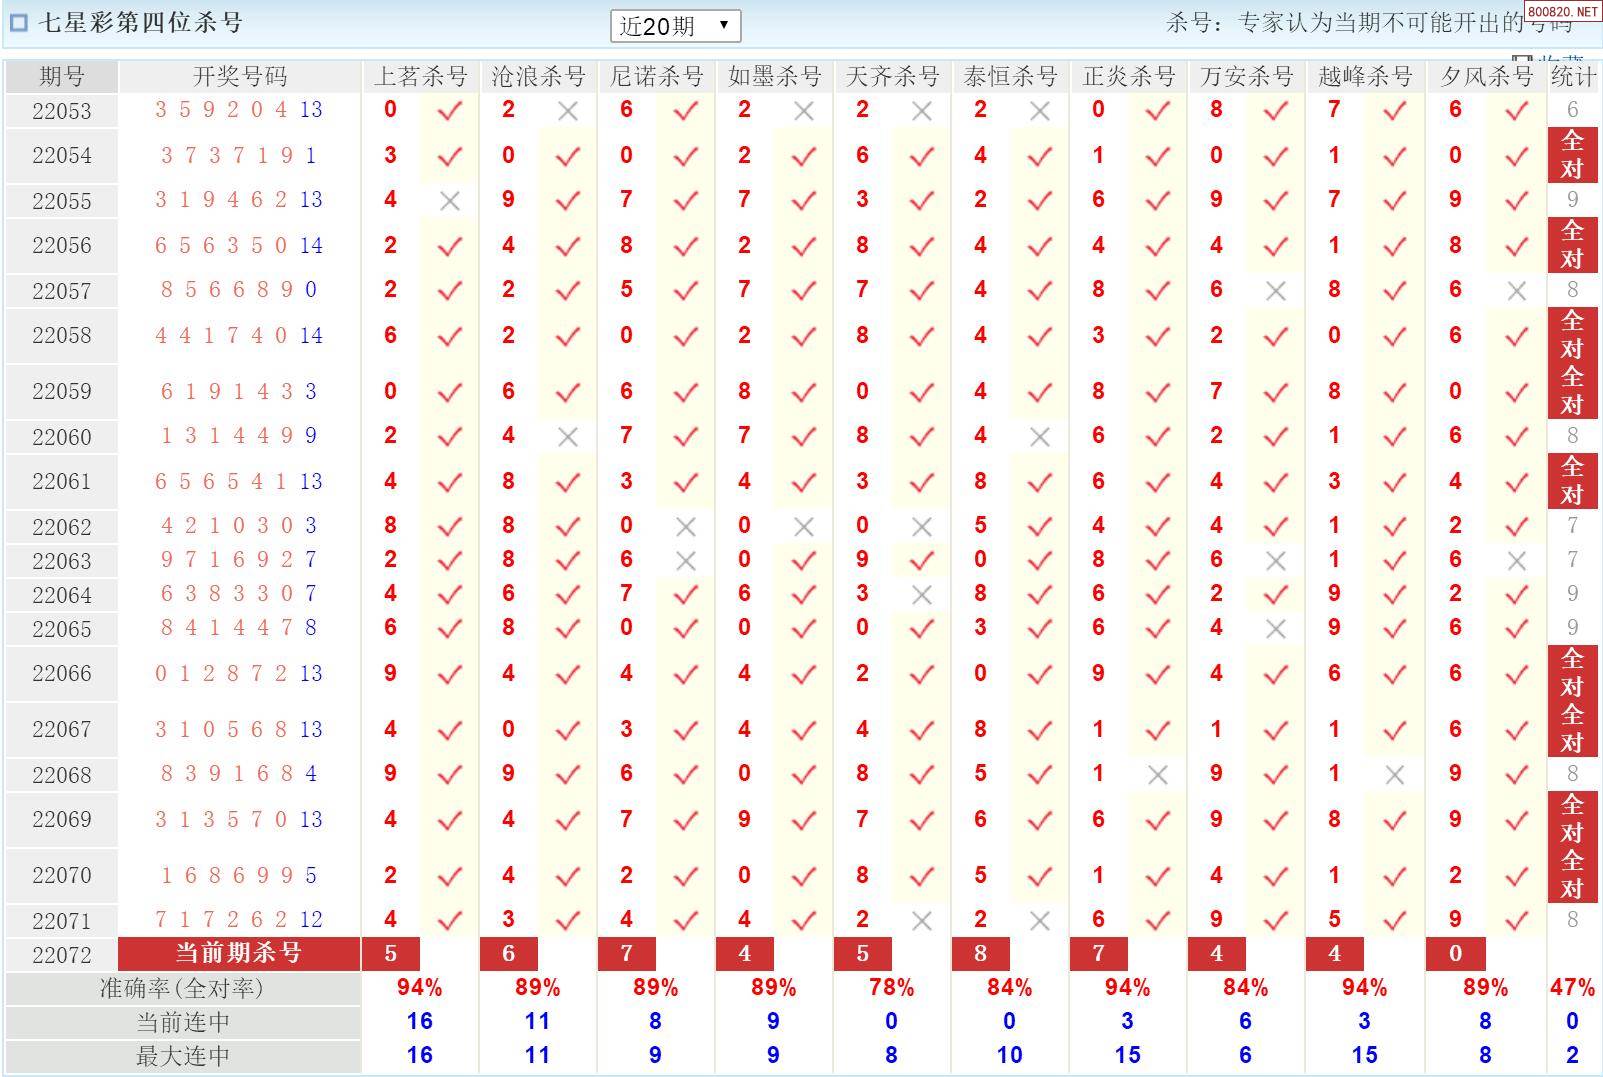Click the check mark for 尼诺杀号 in row 22066

pyautogui.click(x=686, y=675)
